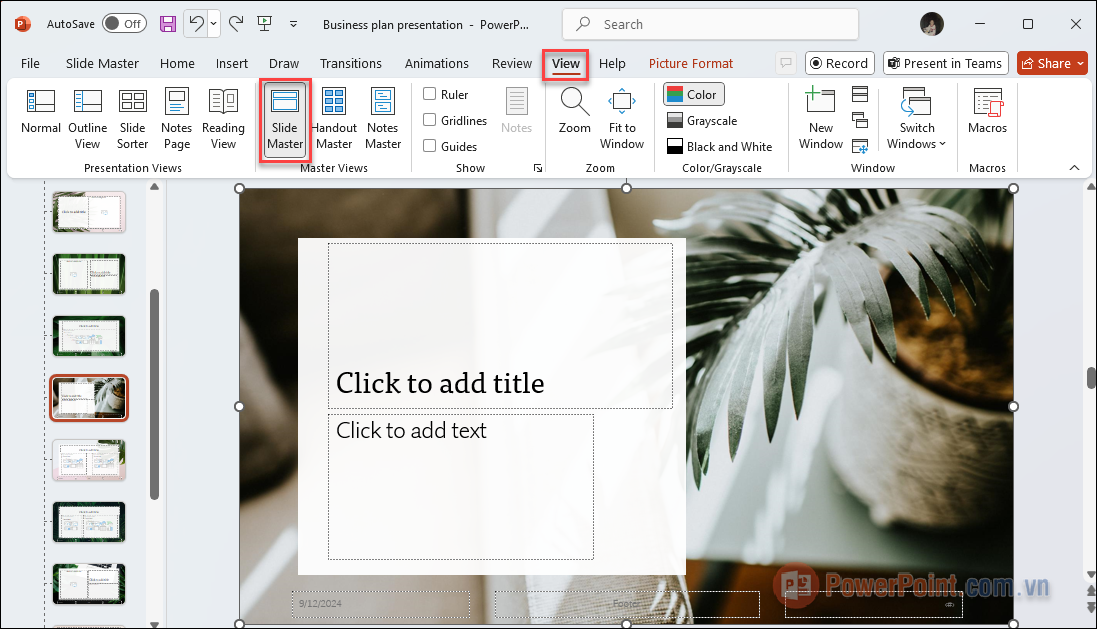
Task: Open the Switch Windows dropdown
Action: pos(916,119)
